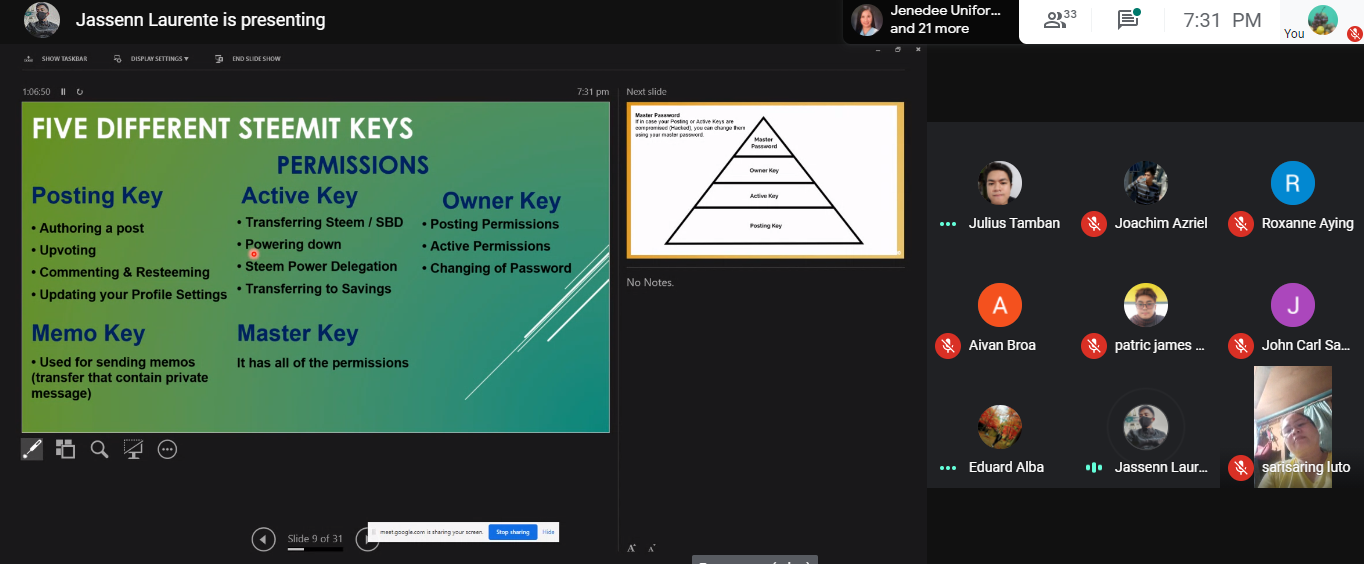The height and width of the screenshot is (564, 1364).
Task: Select Joachim Azriel's profile avatar
Action: [1146, 183]
